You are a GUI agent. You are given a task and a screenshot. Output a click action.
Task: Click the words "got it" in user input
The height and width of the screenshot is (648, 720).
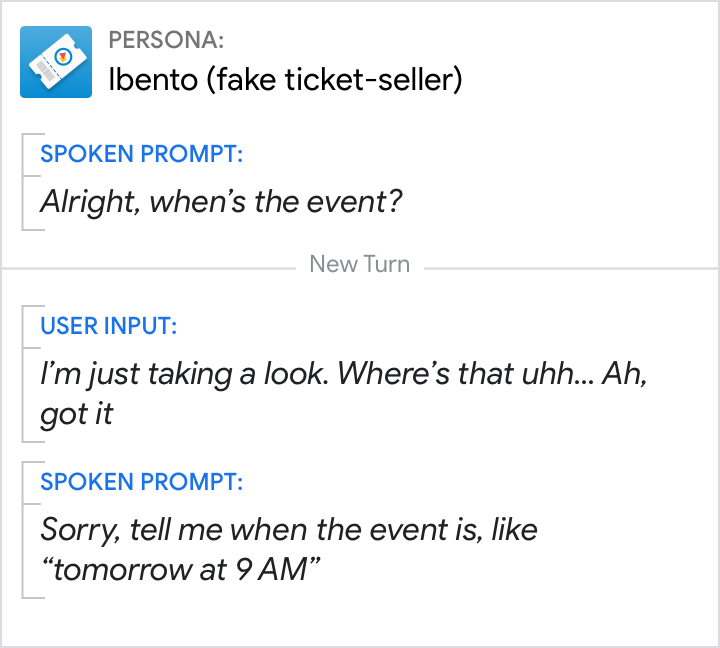coord(77,413)
